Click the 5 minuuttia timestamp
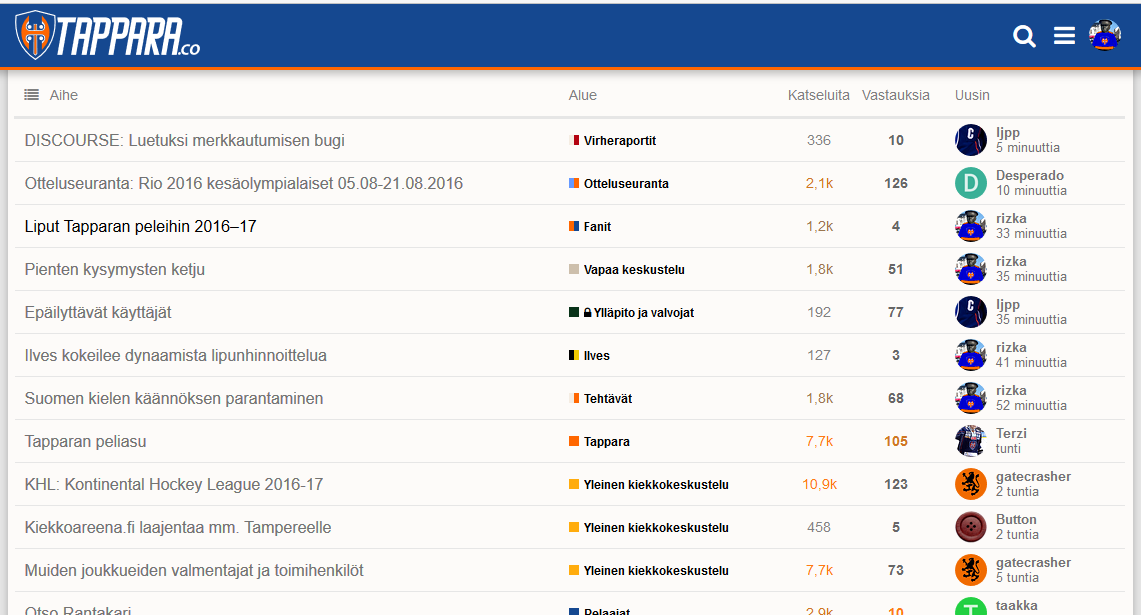1141x615 pixels. (x=1025, y=148)
